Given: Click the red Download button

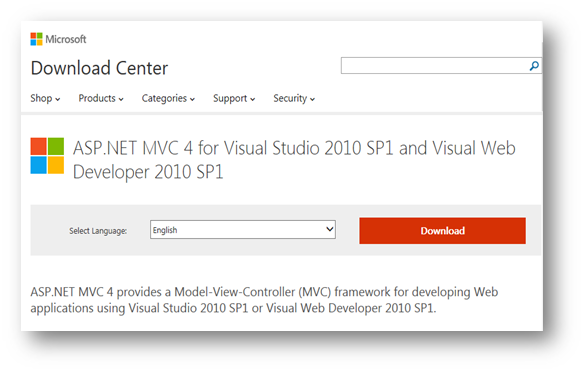Looking at the screenshot, I should click(442, 231).
